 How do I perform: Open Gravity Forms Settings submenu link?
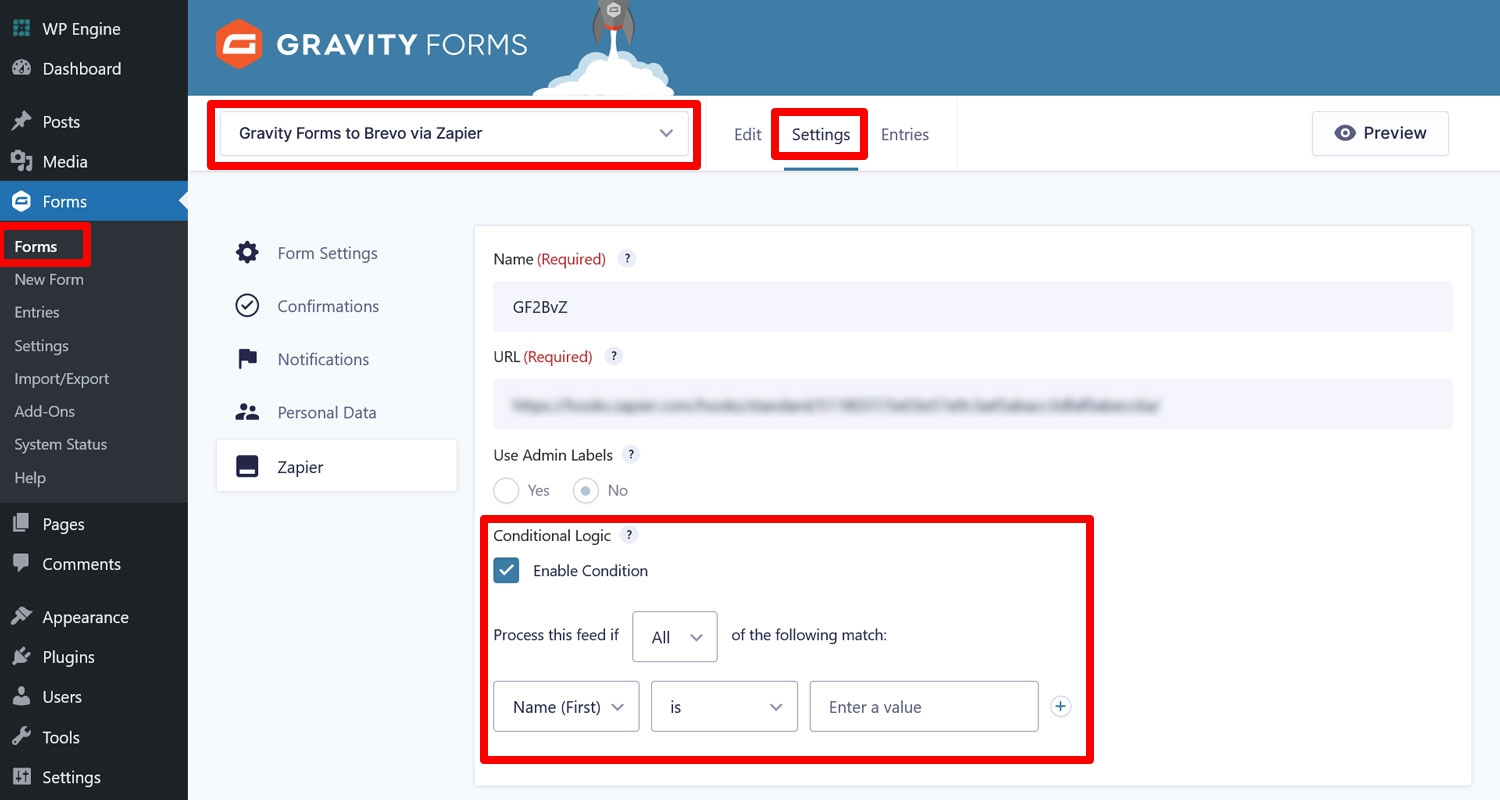(x=41, y=346)
